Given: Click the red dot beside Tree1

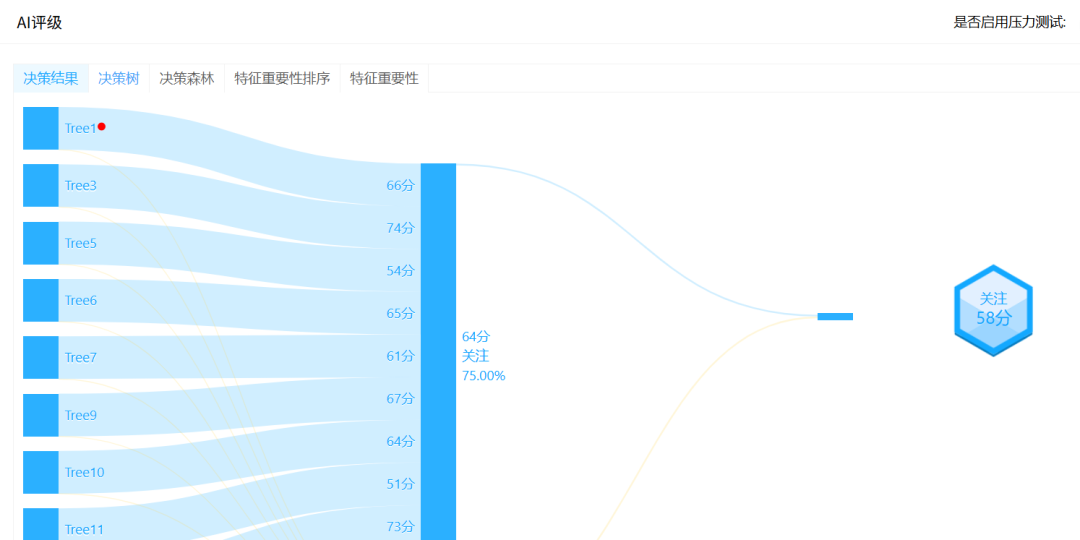Looking at the screenshot, I should (101, 127).
